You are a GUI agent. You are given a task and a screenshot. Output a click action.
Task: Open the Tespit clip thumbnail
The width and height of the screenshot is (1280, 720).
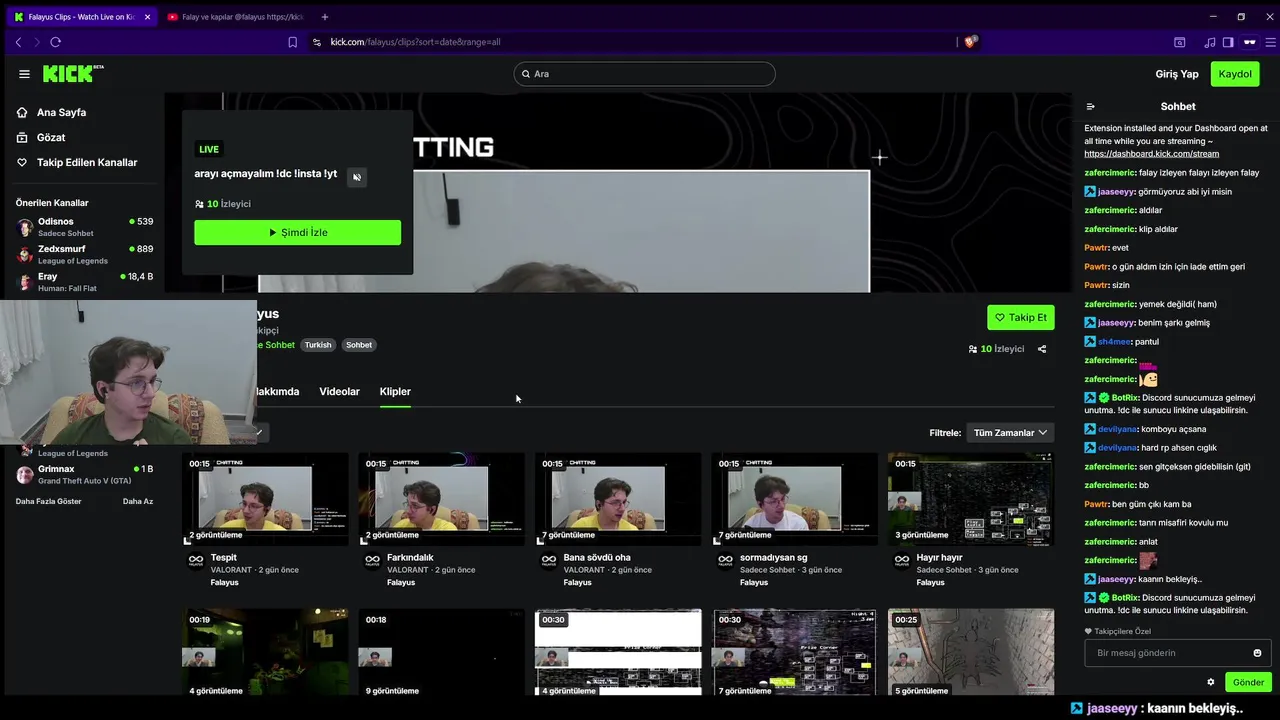[265, 499]
